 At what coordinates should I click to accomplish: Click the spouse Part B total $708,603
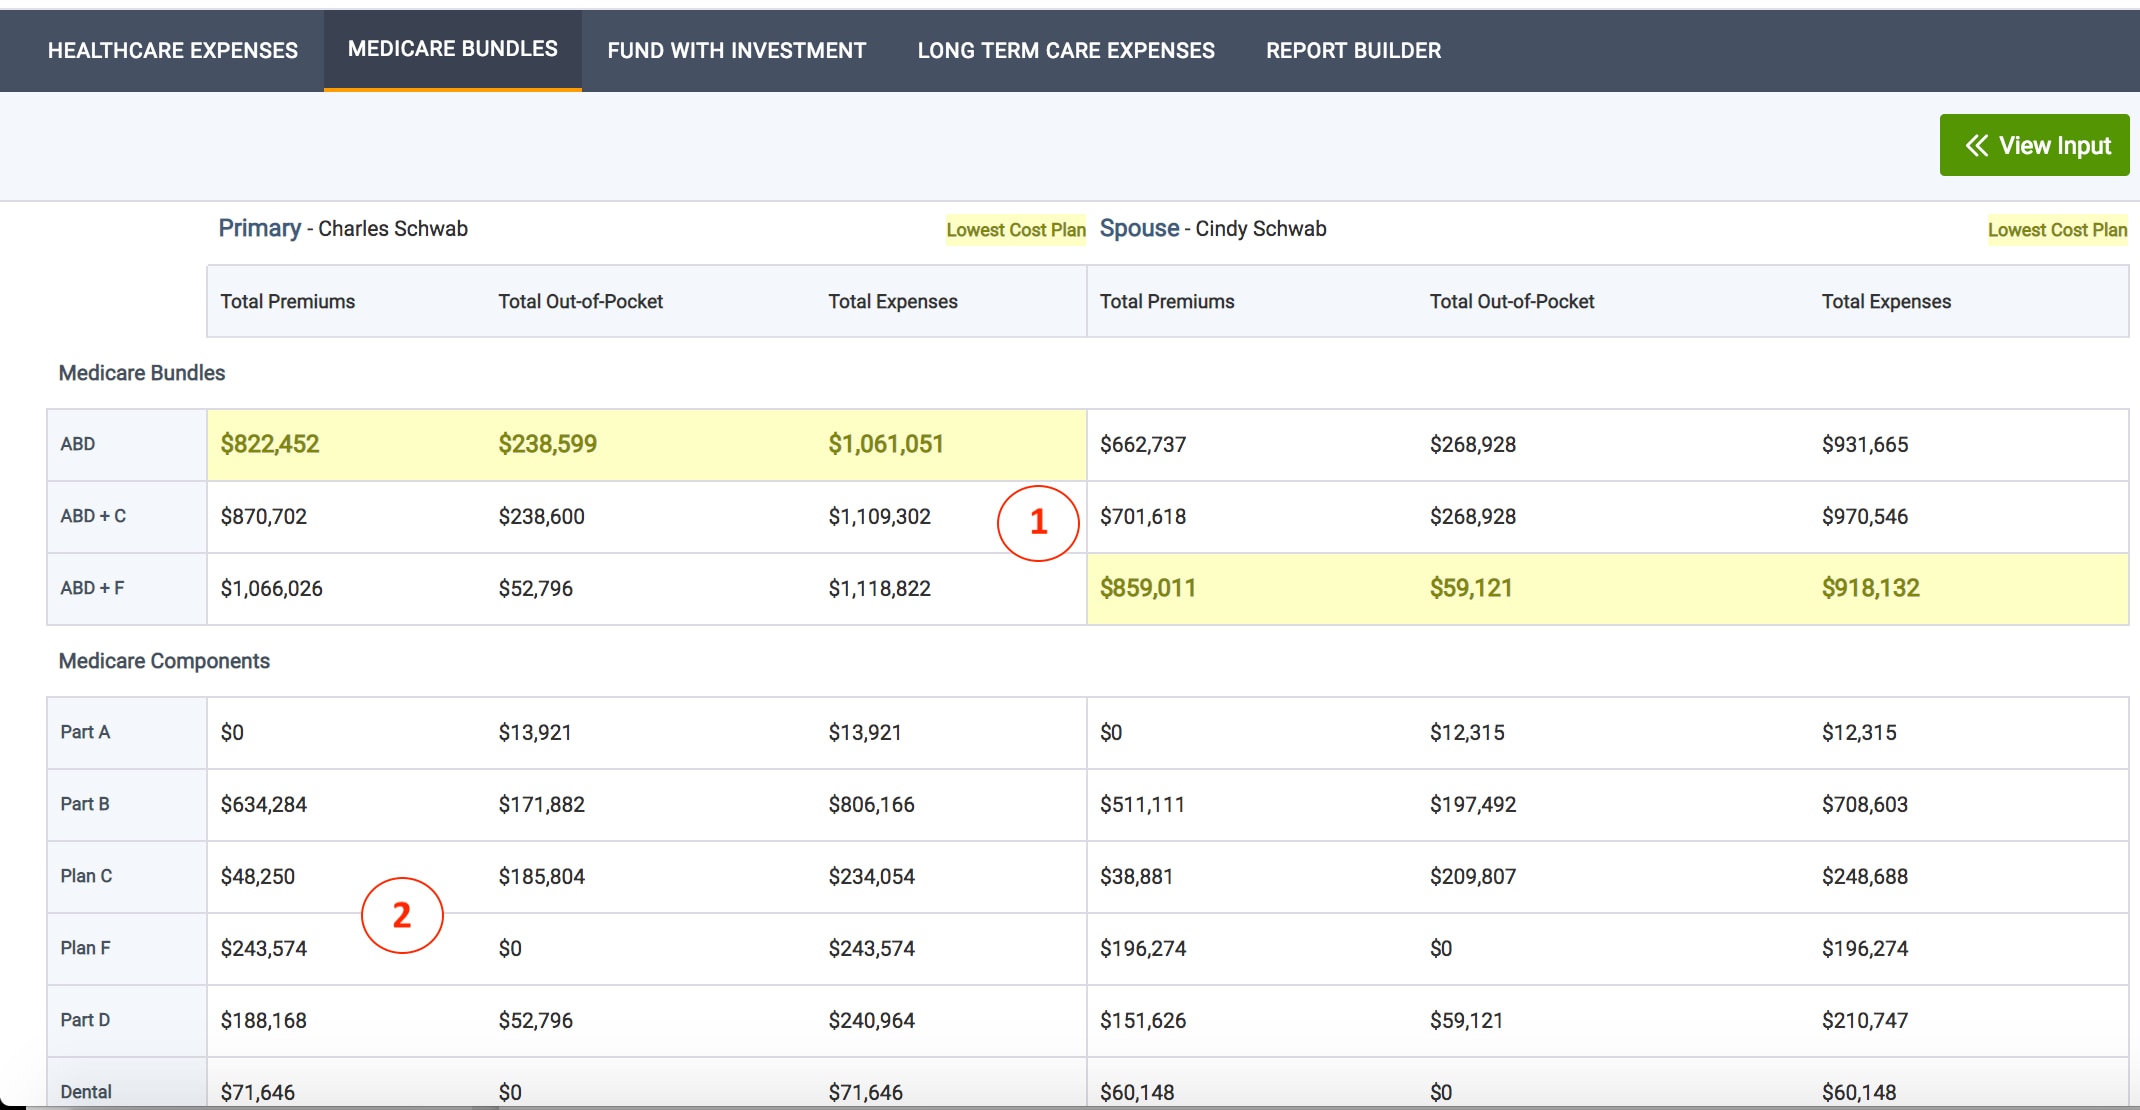pyautogui.click(x=1865, y=804)
